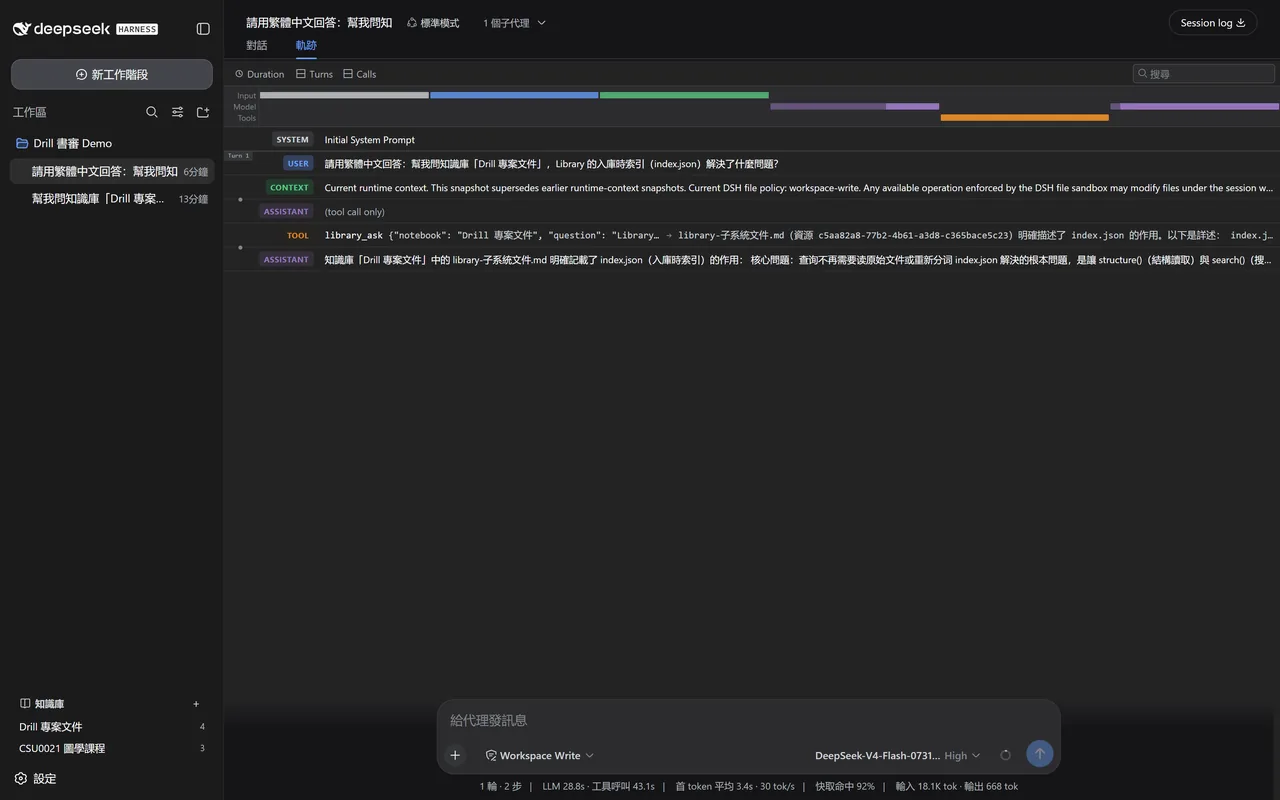This screenshot has height=800, width=1280.
Task: Start a 新工作階段 session
Action: 112,74
